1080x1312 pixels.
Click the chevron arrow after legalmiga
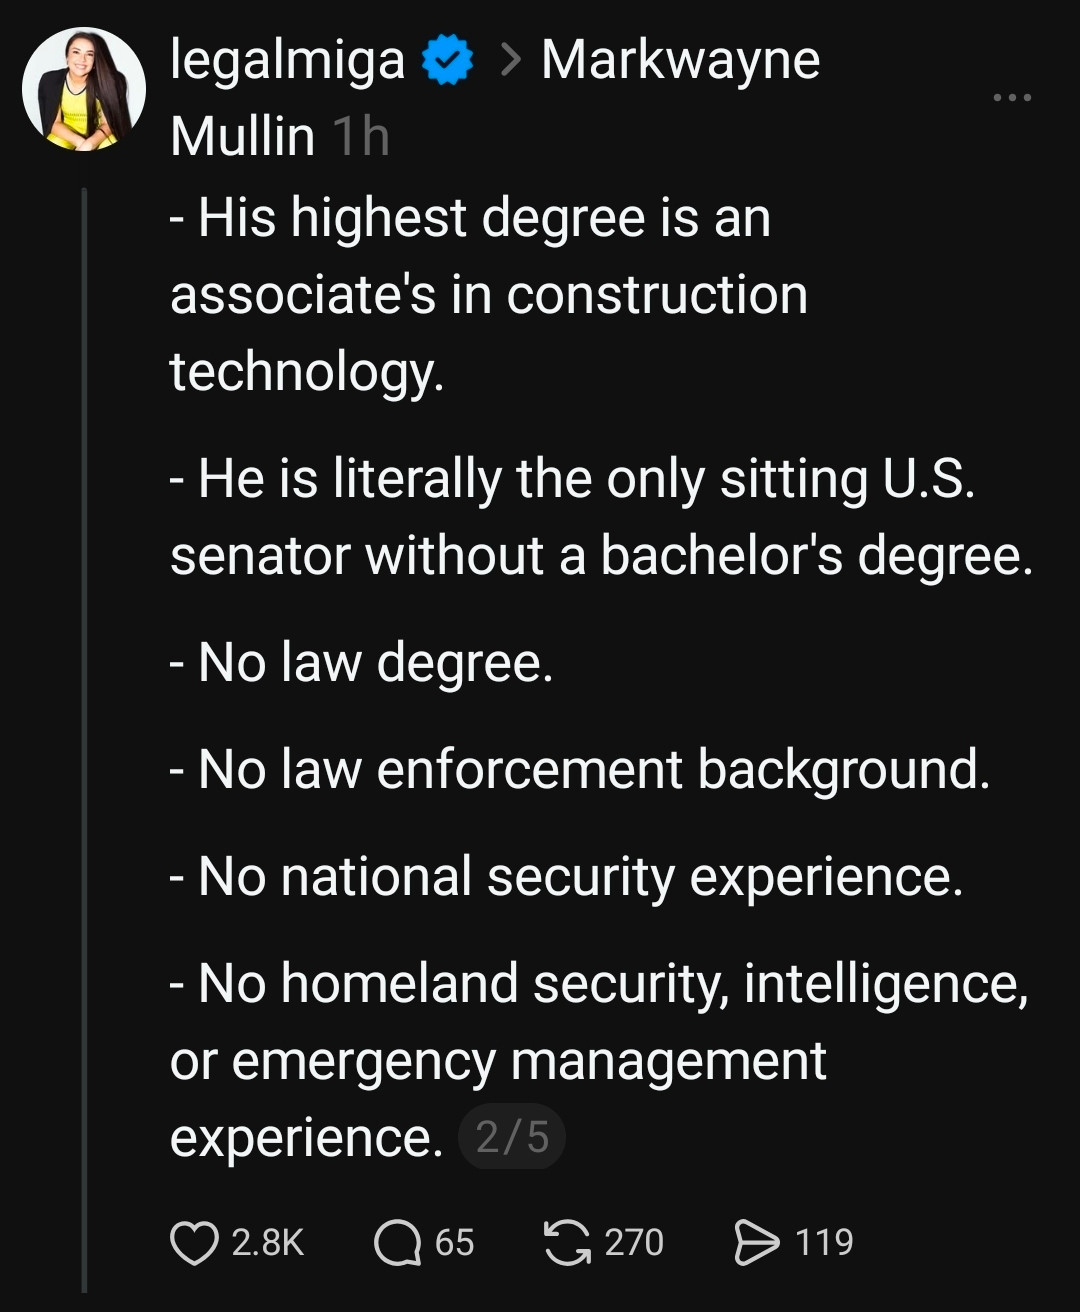pyautogui.click(x=510, y=61)
